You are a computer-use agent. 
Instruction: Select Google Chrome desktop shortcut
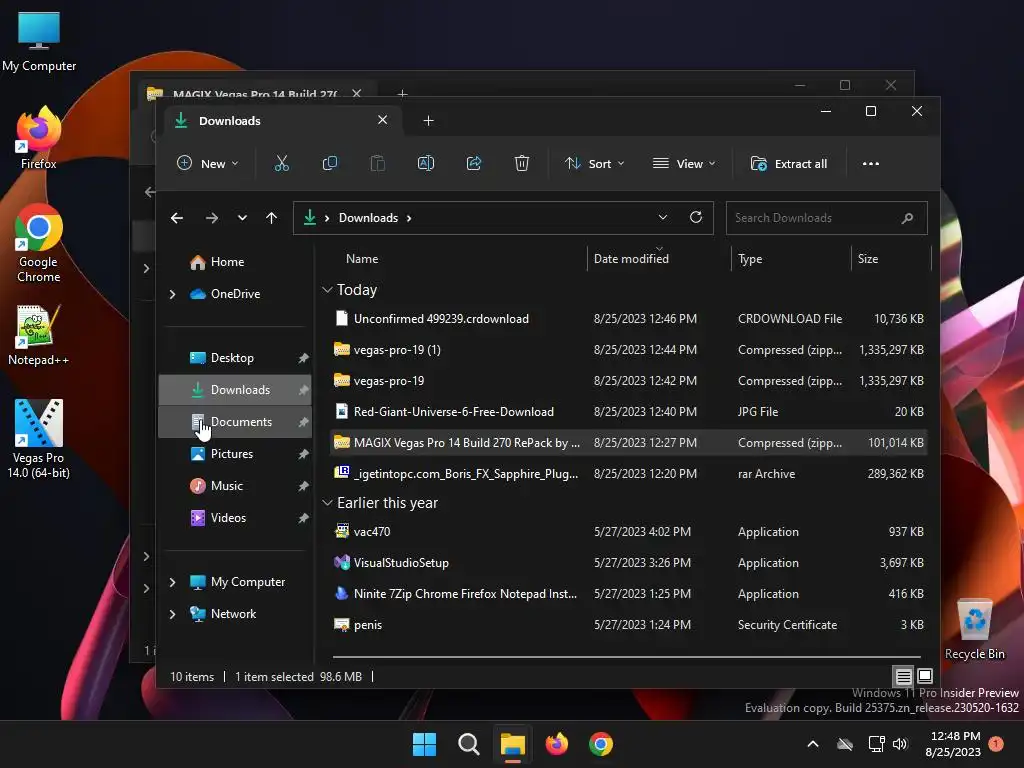point(39,243)
